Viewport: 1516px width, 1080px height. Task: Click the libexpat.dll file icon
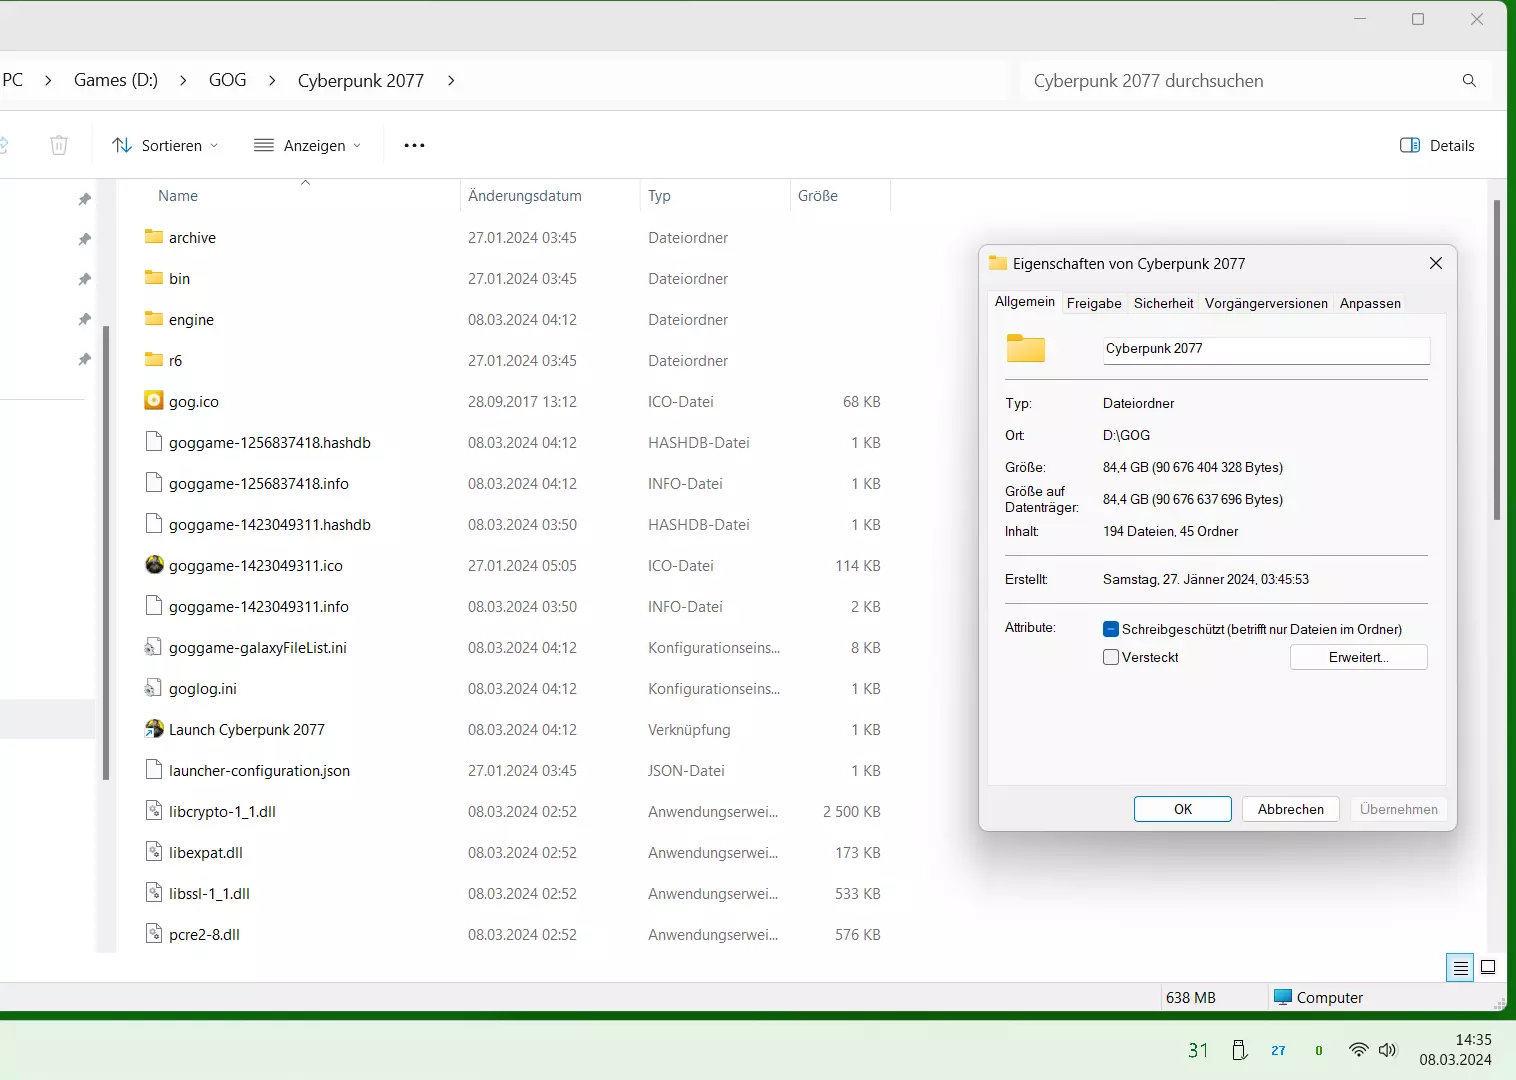click(153, 852)
